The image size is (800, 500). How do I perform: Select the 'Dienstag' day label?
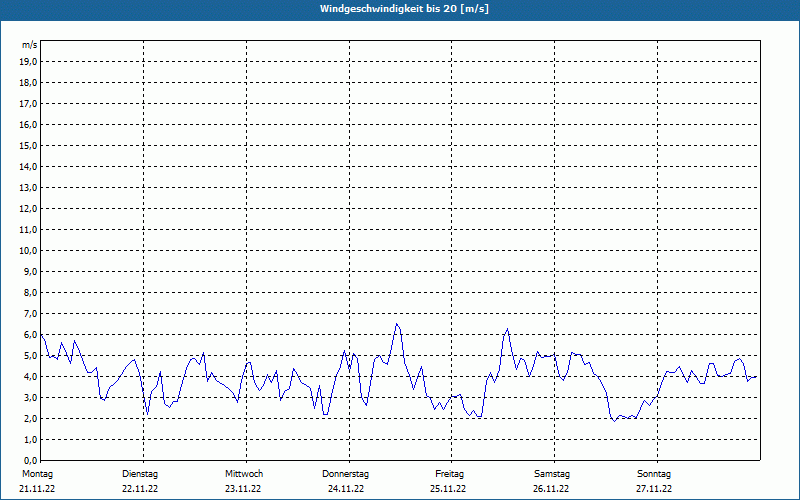tap(140, 474)
